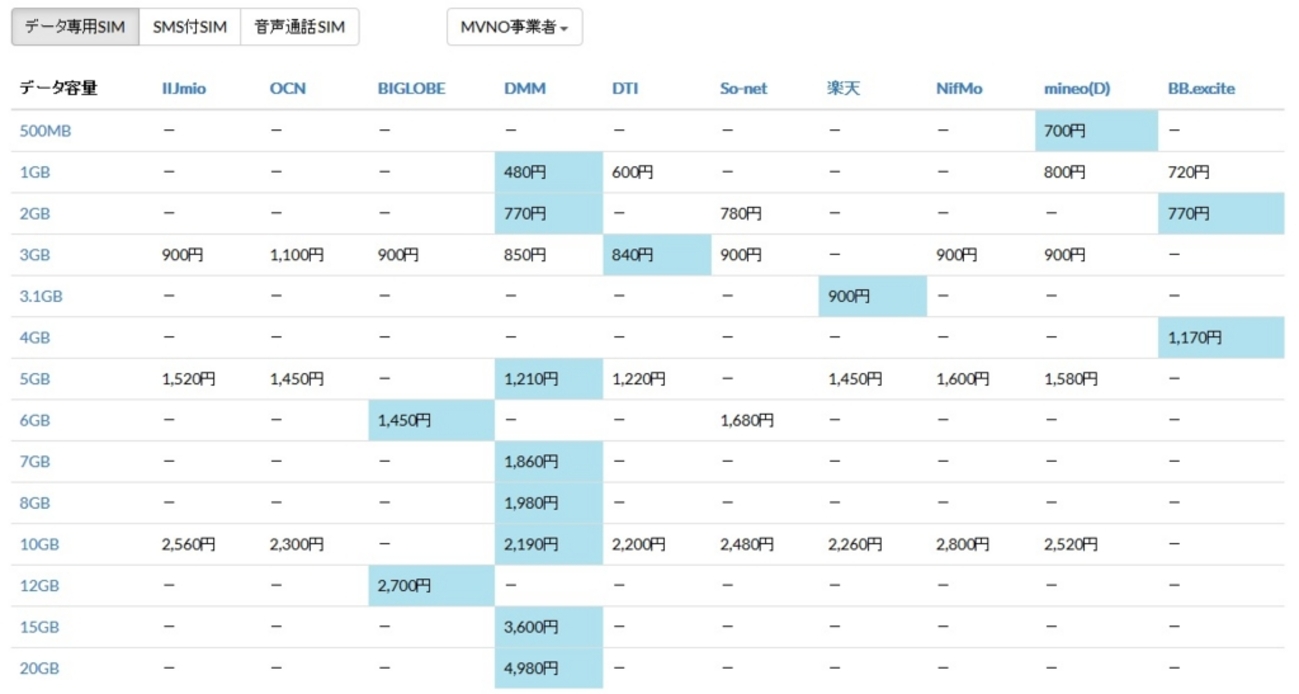
Task: Click the 2,200円 DTI price cell
Action: tap(657, 545)
